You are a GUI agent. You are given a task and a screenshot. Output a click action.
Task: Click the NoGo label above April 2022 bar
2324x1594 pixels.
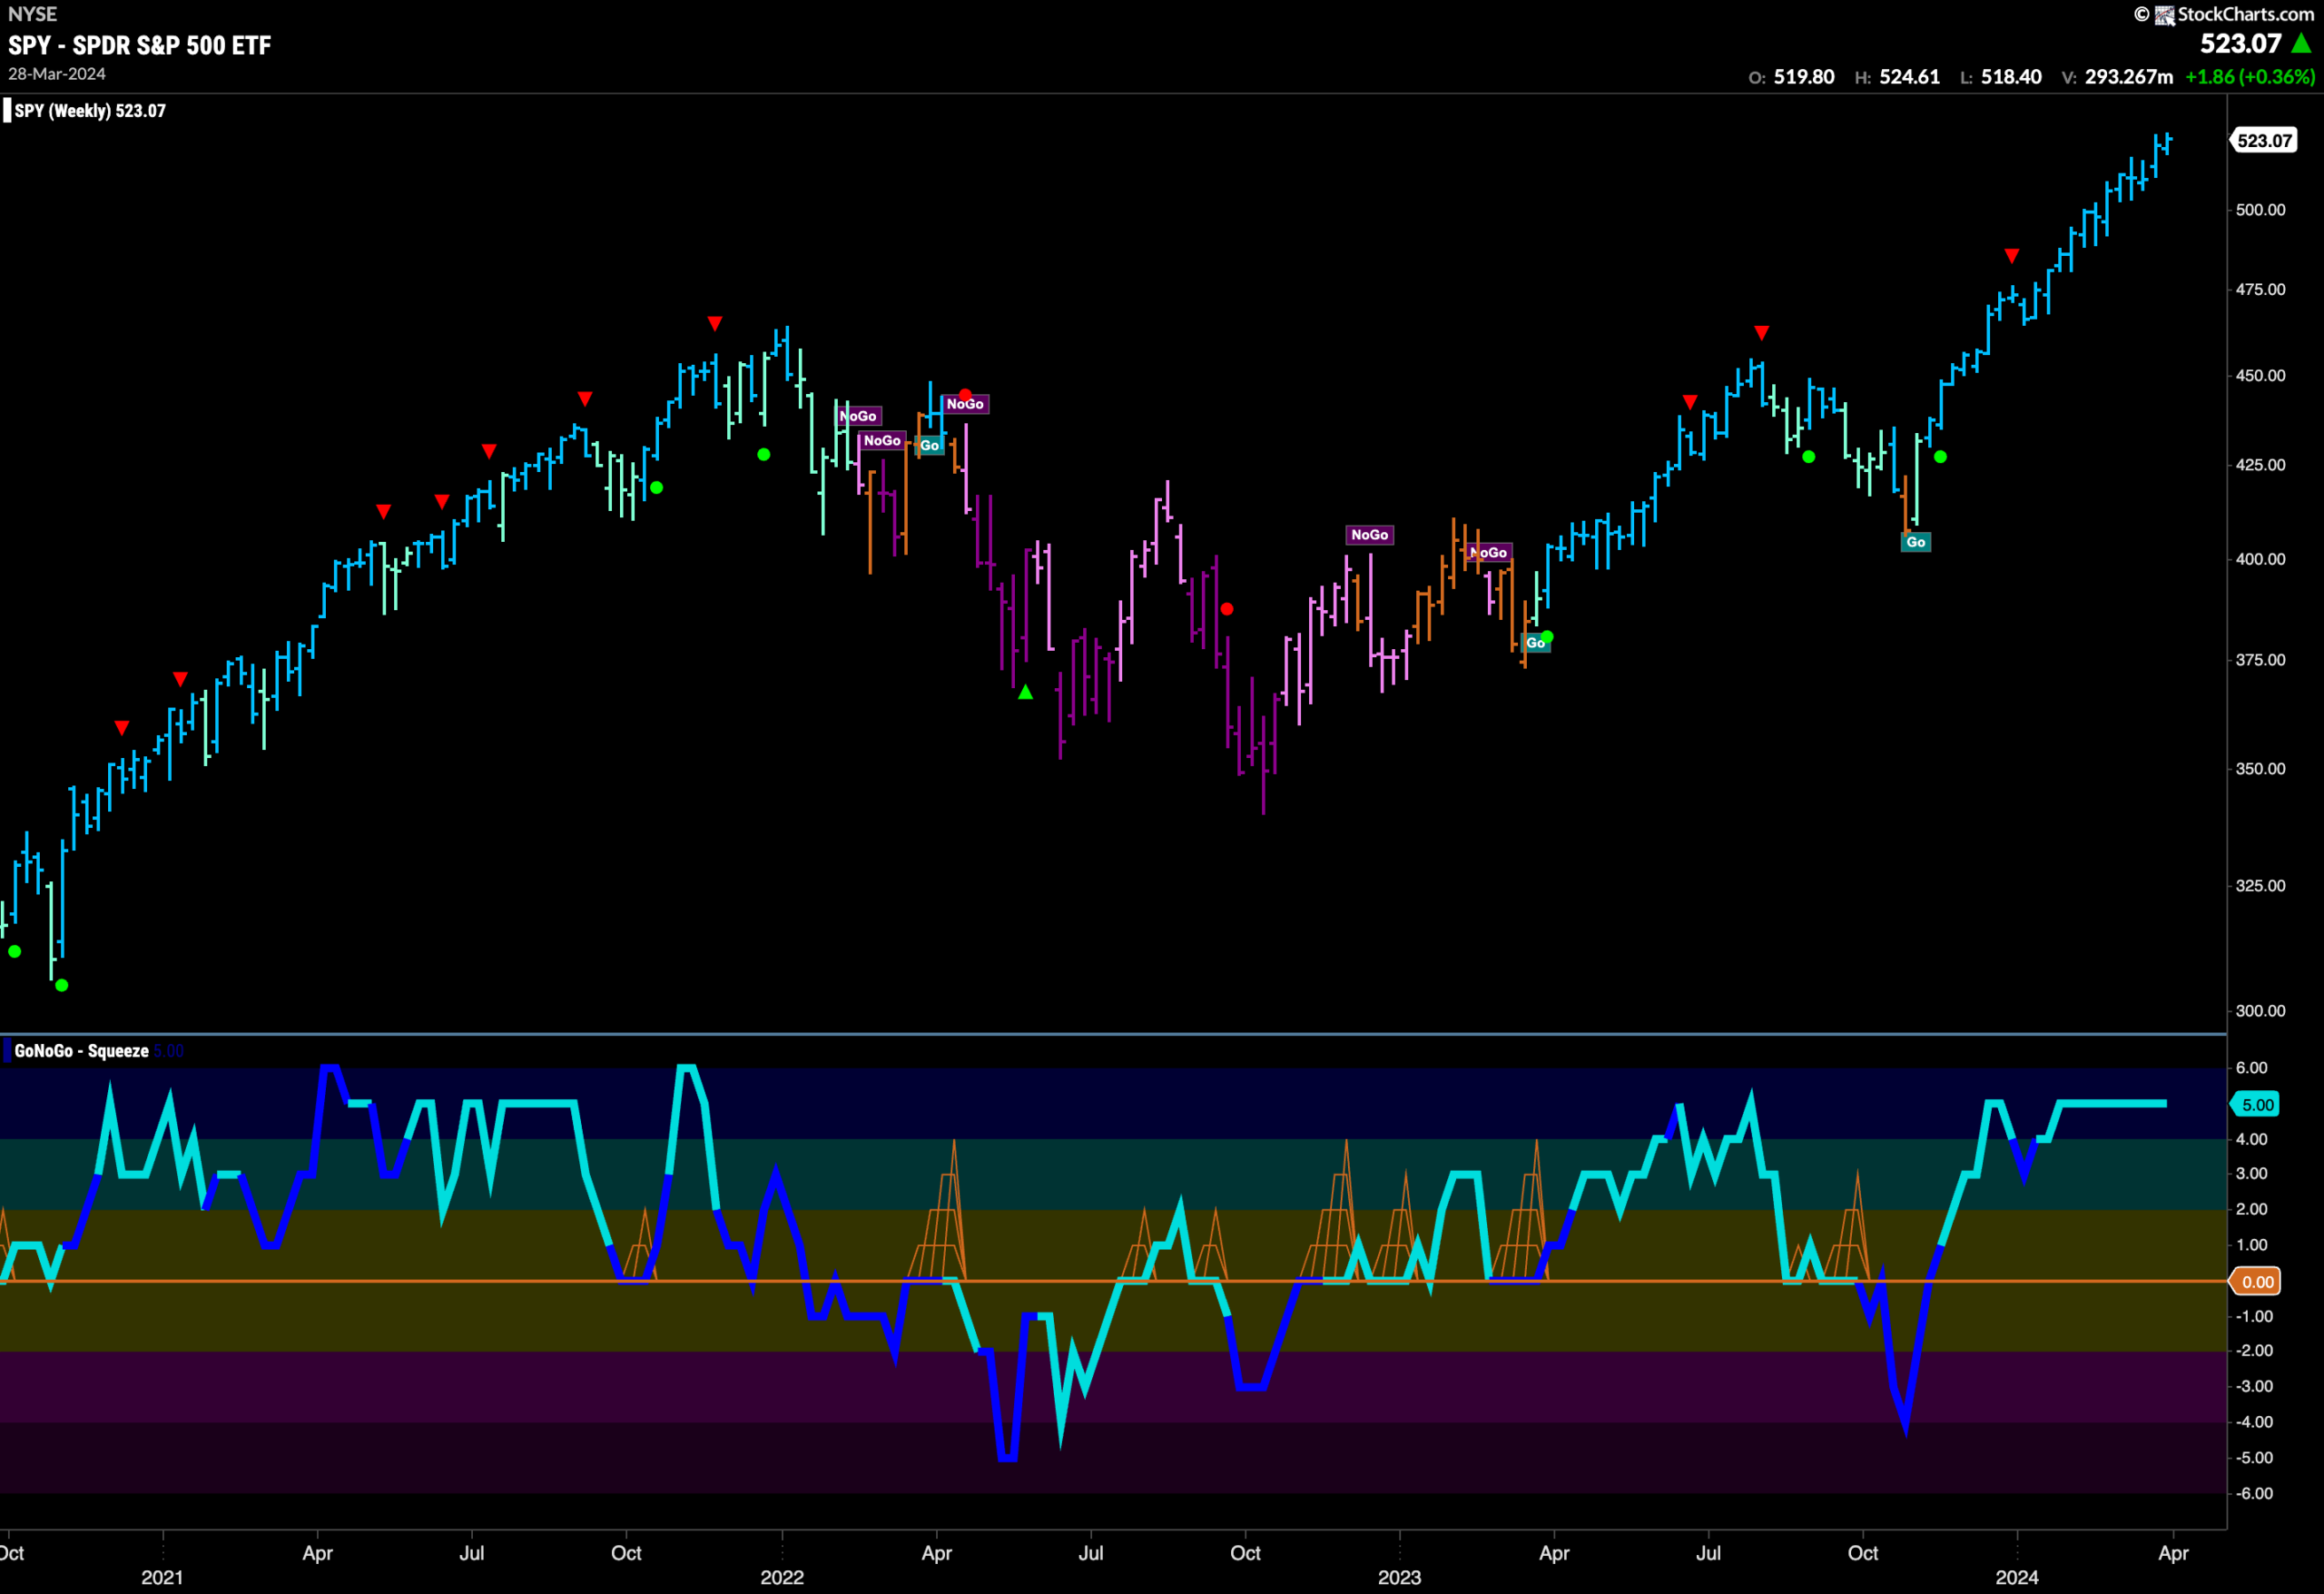point(965,404)
